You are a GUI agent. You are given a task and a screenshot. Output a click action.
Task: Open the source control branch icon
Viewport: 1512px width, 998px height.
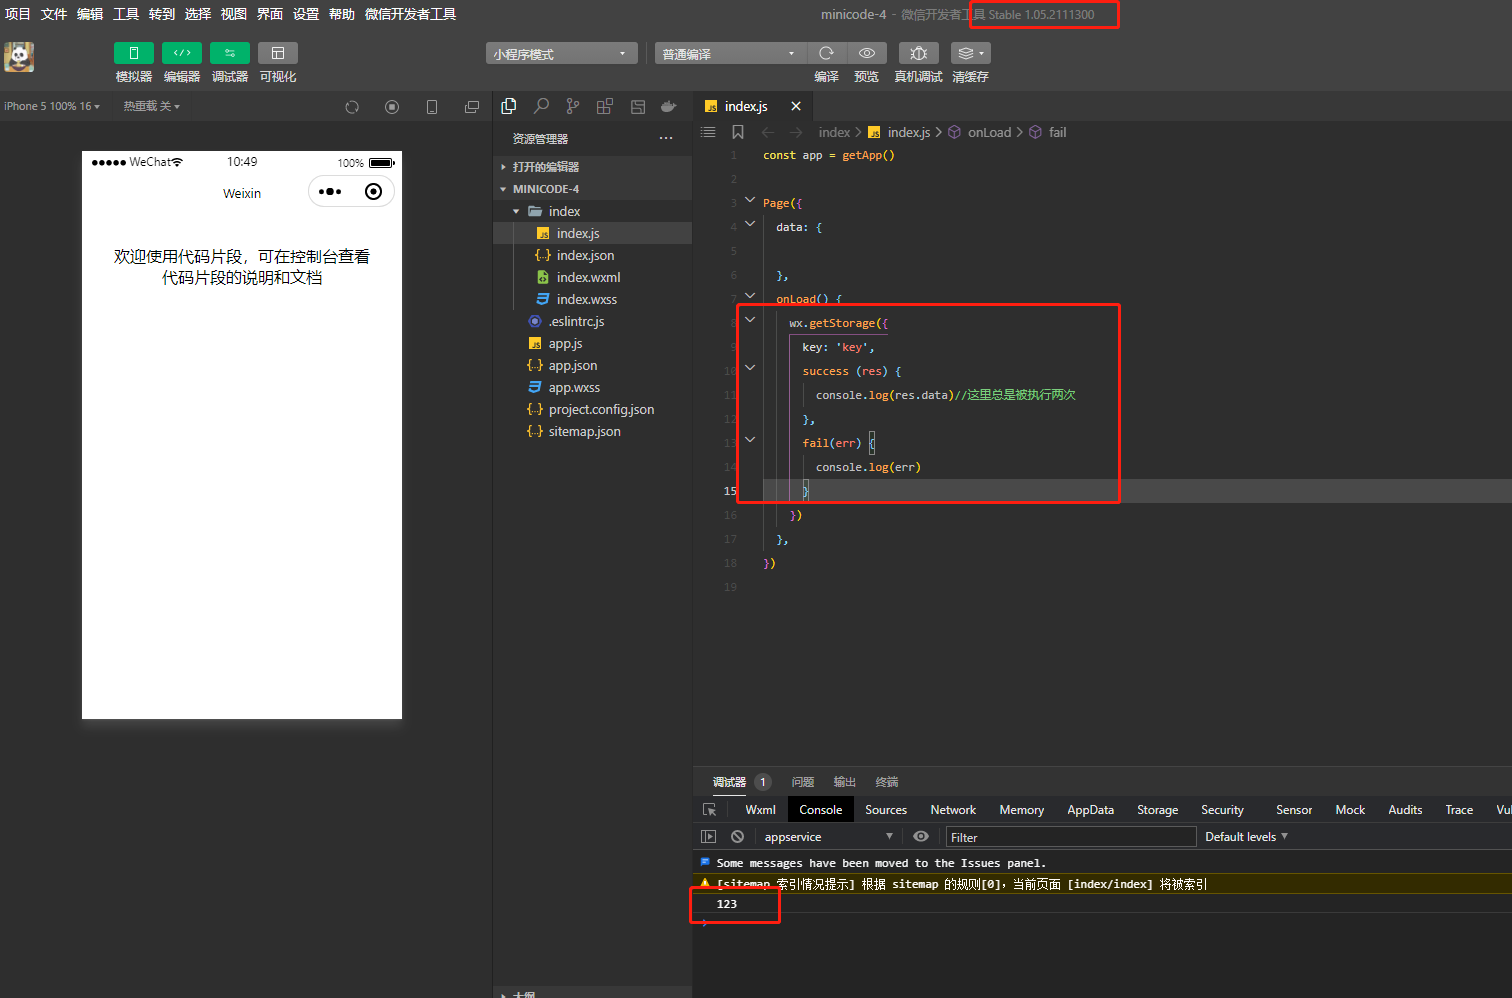point(573,106)
